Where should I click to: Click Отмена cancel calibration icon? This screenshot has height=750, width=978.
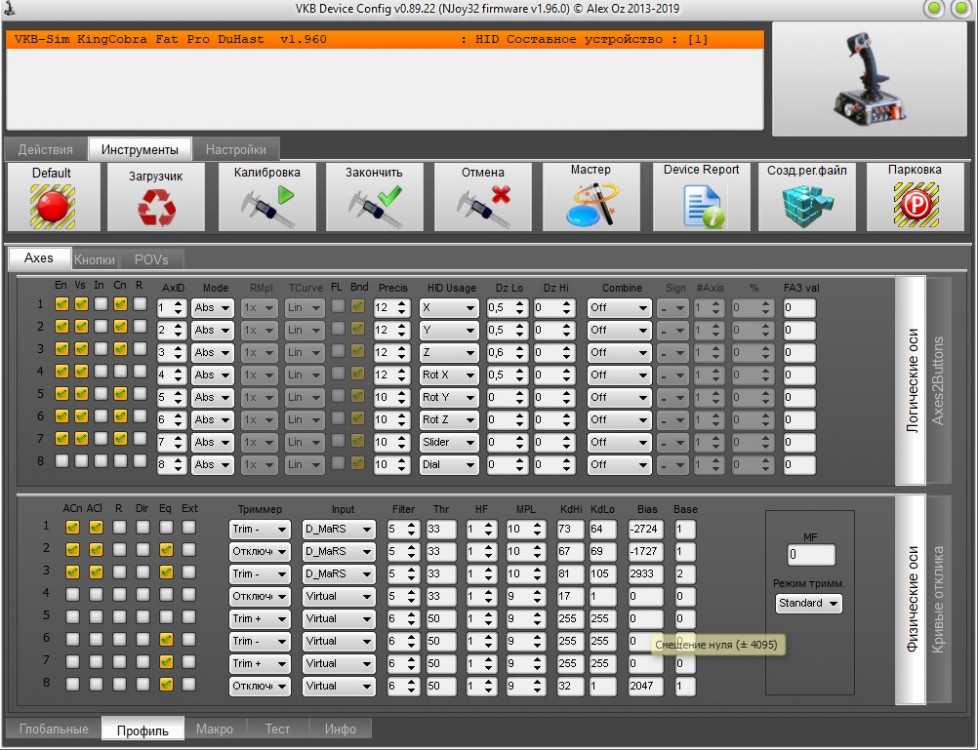point(483,207)
